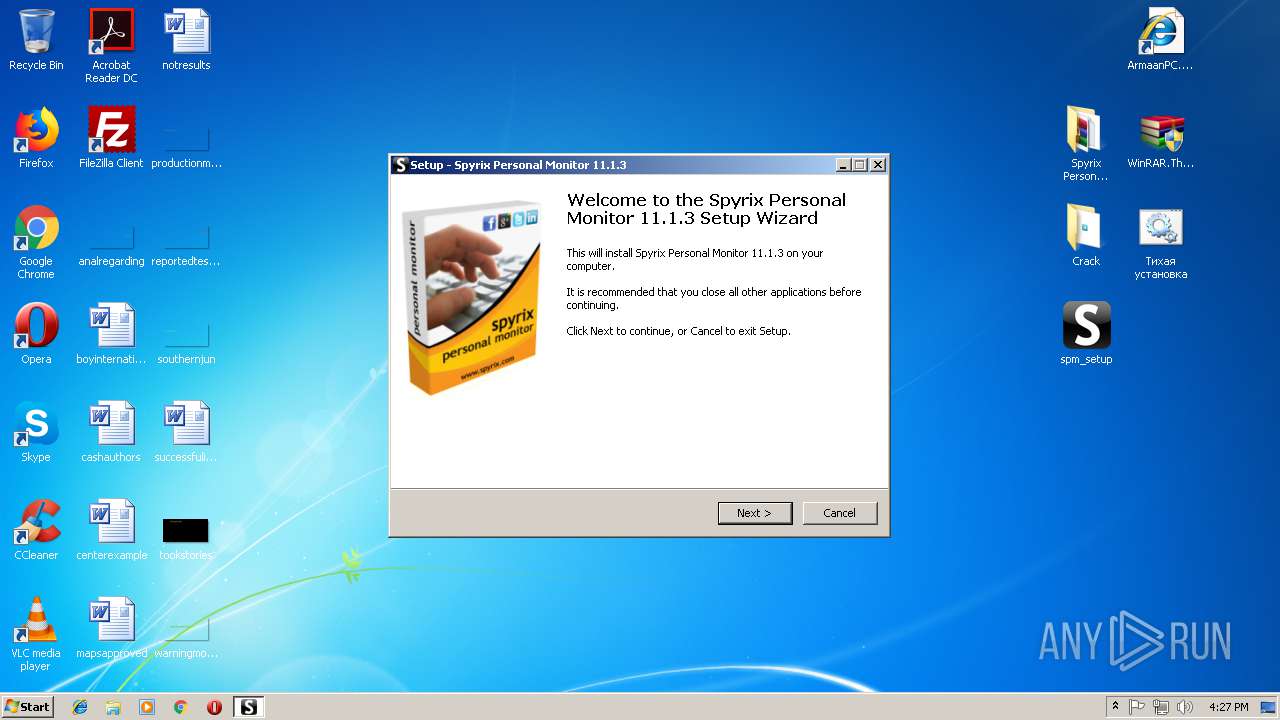Click the Show desktop button
This screenshot has width=1280, height=720.
click(x=1269, y=707)
